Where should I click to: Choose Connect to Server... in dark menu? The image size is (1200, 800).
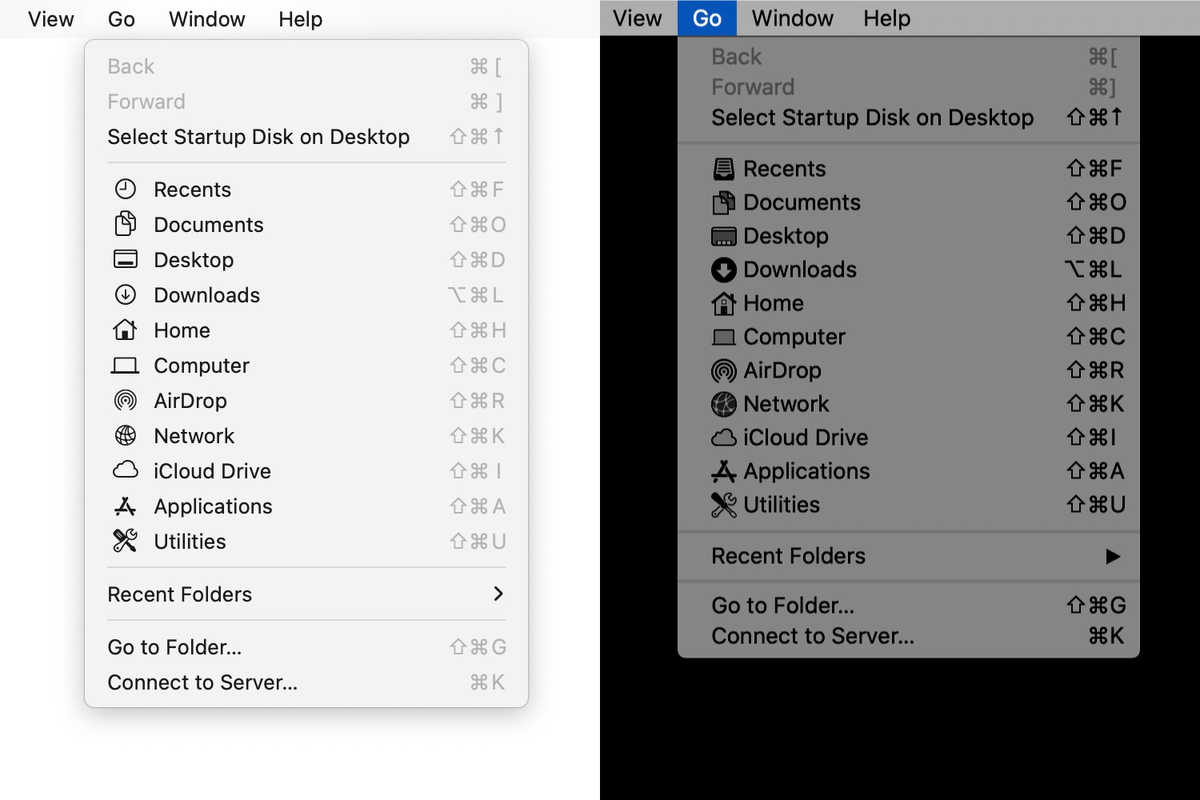(x=908, y=636)
